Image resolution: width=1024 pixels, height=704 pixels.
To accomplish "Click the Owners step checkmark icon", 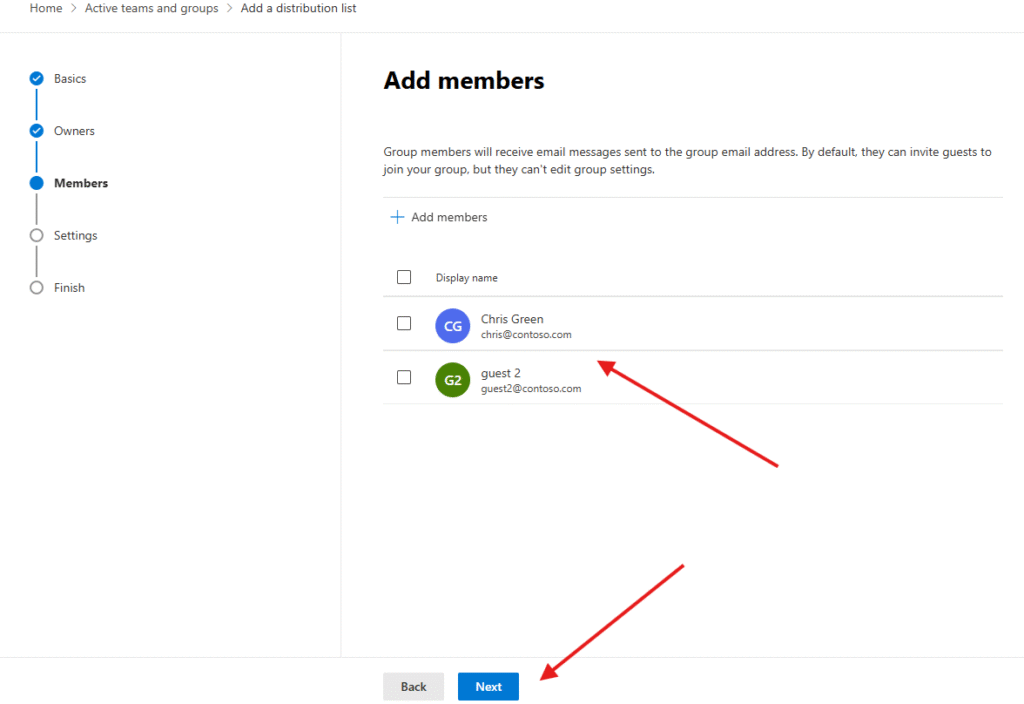I will coord(37,131).
